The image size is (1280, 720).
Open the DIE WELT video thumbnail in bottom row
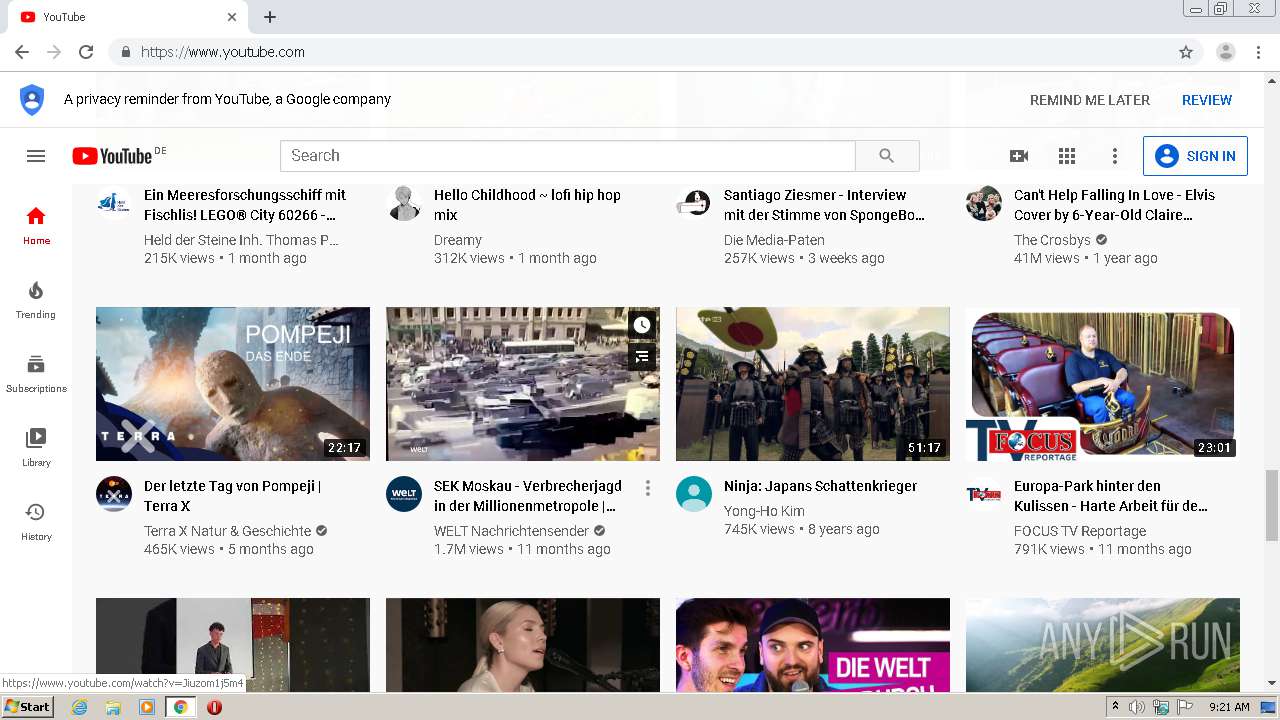point(813,645)
